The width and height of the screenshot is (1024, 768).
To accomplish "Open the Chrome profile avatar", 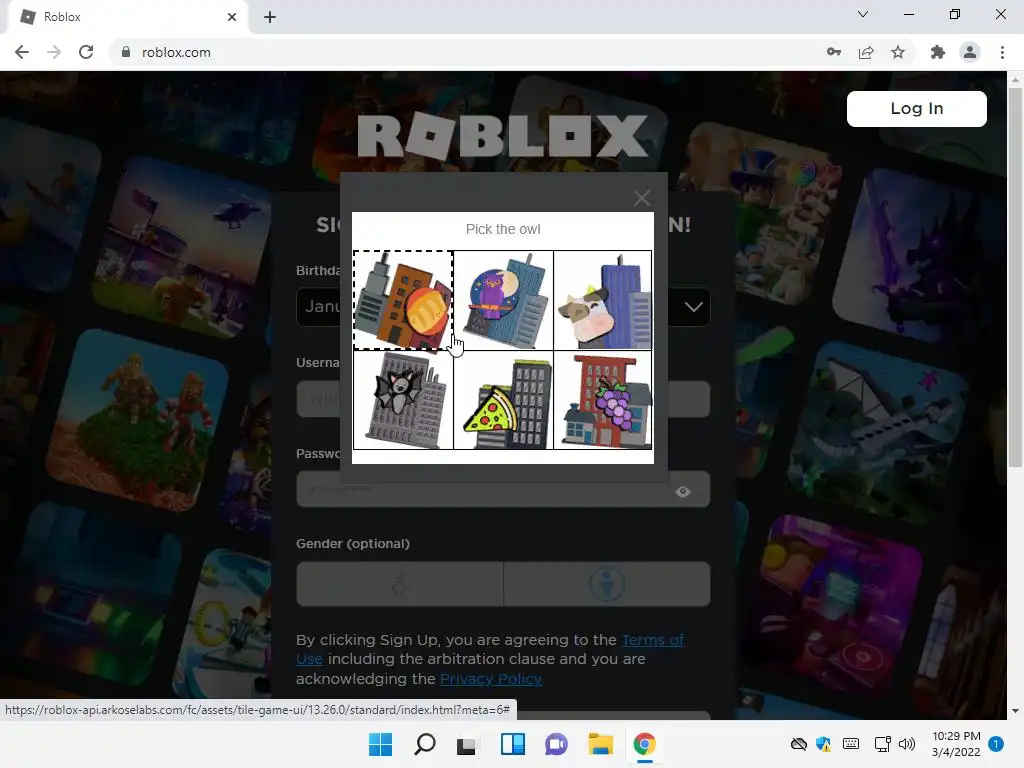I will pyautogui.click(x=970, y=52).
